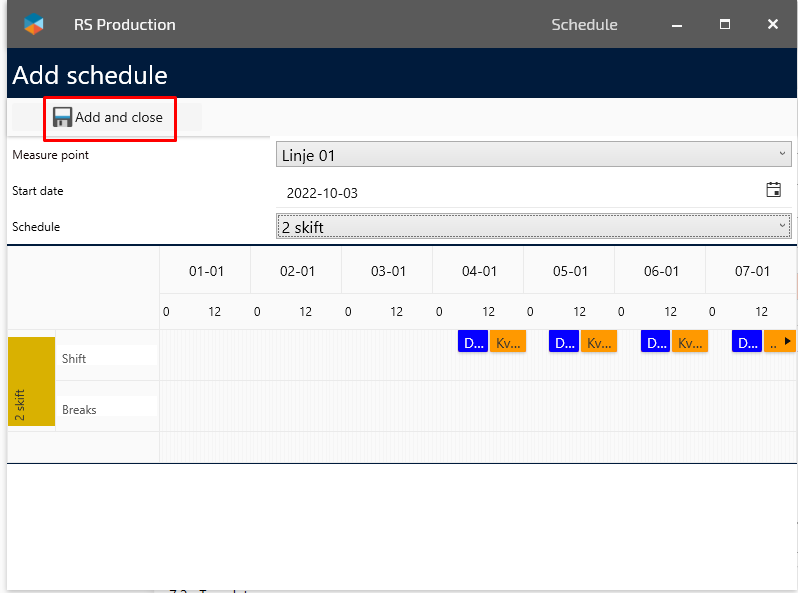Close the Schedule window
Image resolution: width=798 pixels, height=593 pixels.
coord(772,24)
